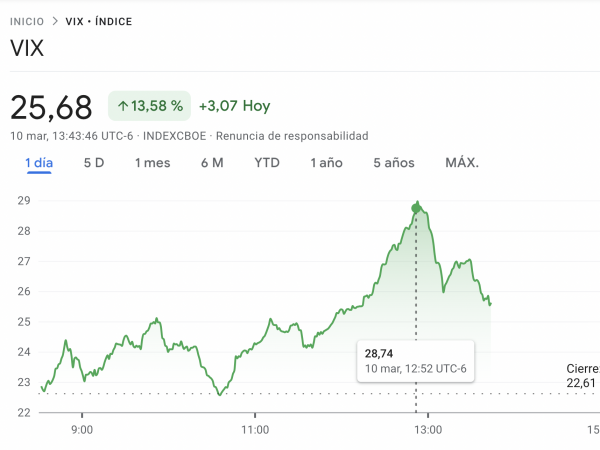
Task: Click timestamp 10 mar, 13:43:46 UTC-6
Action: [x=72, y=136]
